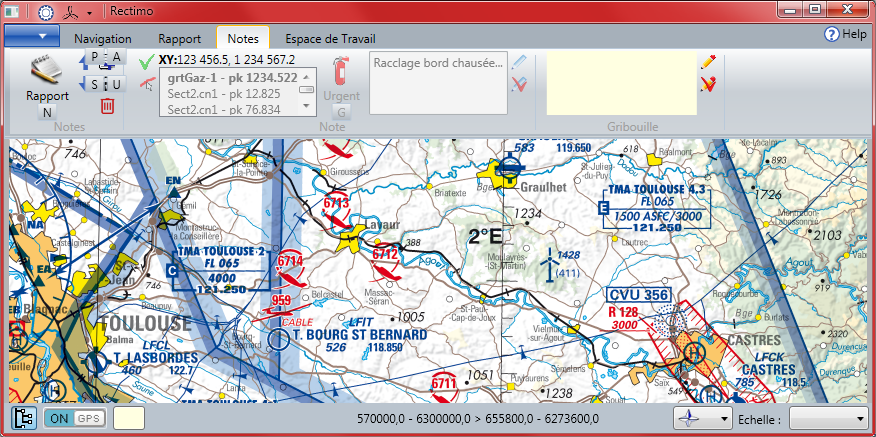Select list row grtGaz-1 - pk 1234.522
Image resolution: width=876 pixels, height=437 pixels.
[232, 78]
